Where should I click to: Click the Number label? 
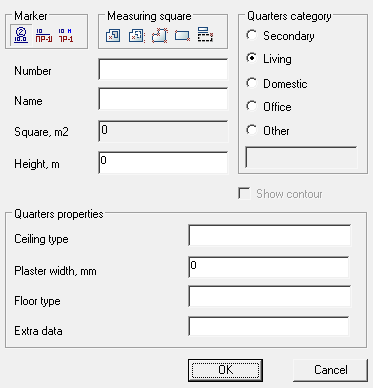[33, 71]
